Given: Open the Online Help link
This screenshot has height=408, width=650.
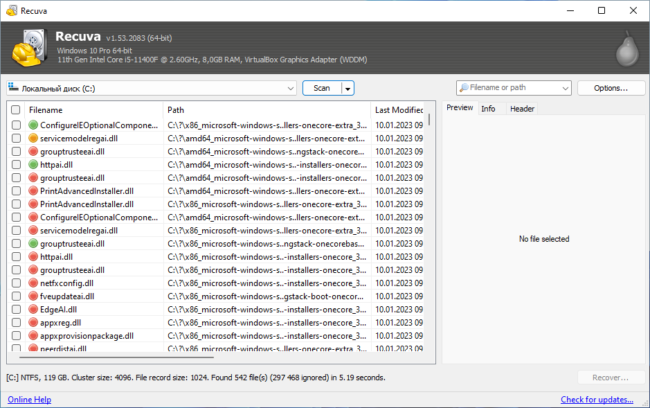Looking at the screenshot, I should (x=29, y=400).
